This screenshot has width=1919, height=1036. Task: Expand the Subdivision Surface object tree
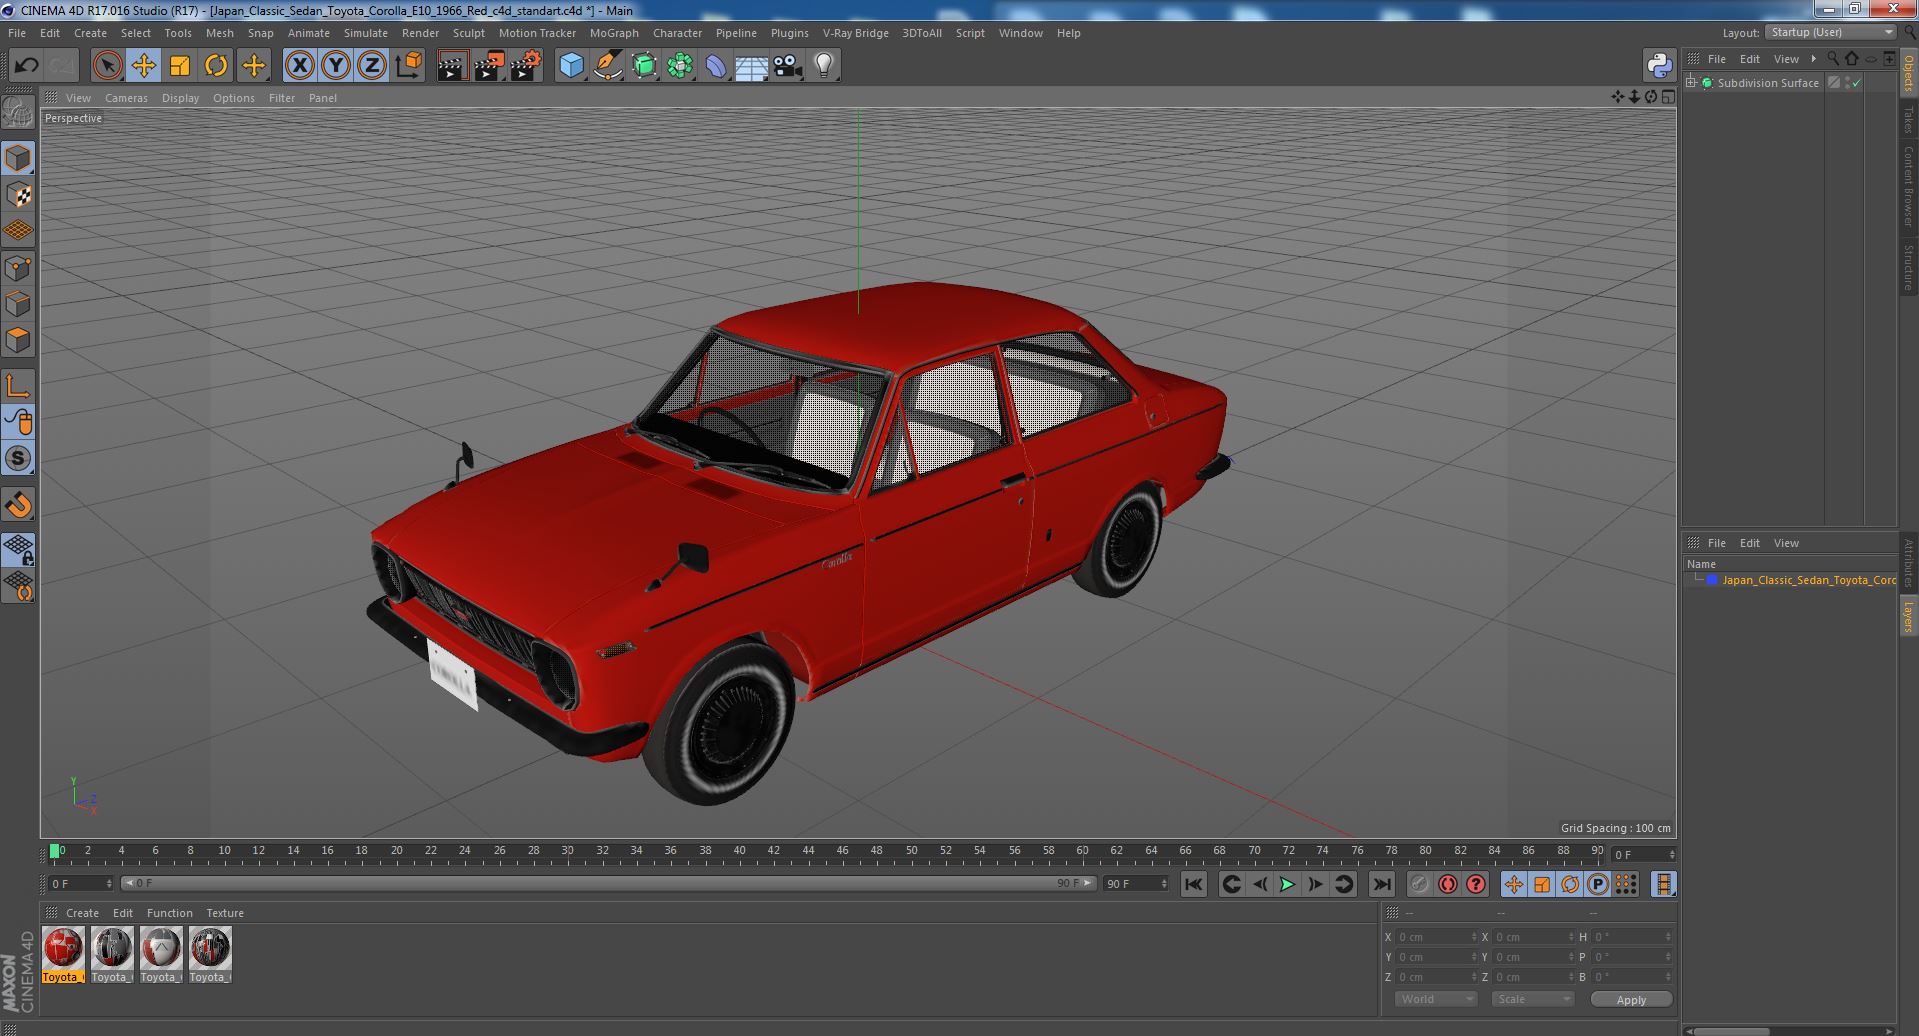point(1691,83)
